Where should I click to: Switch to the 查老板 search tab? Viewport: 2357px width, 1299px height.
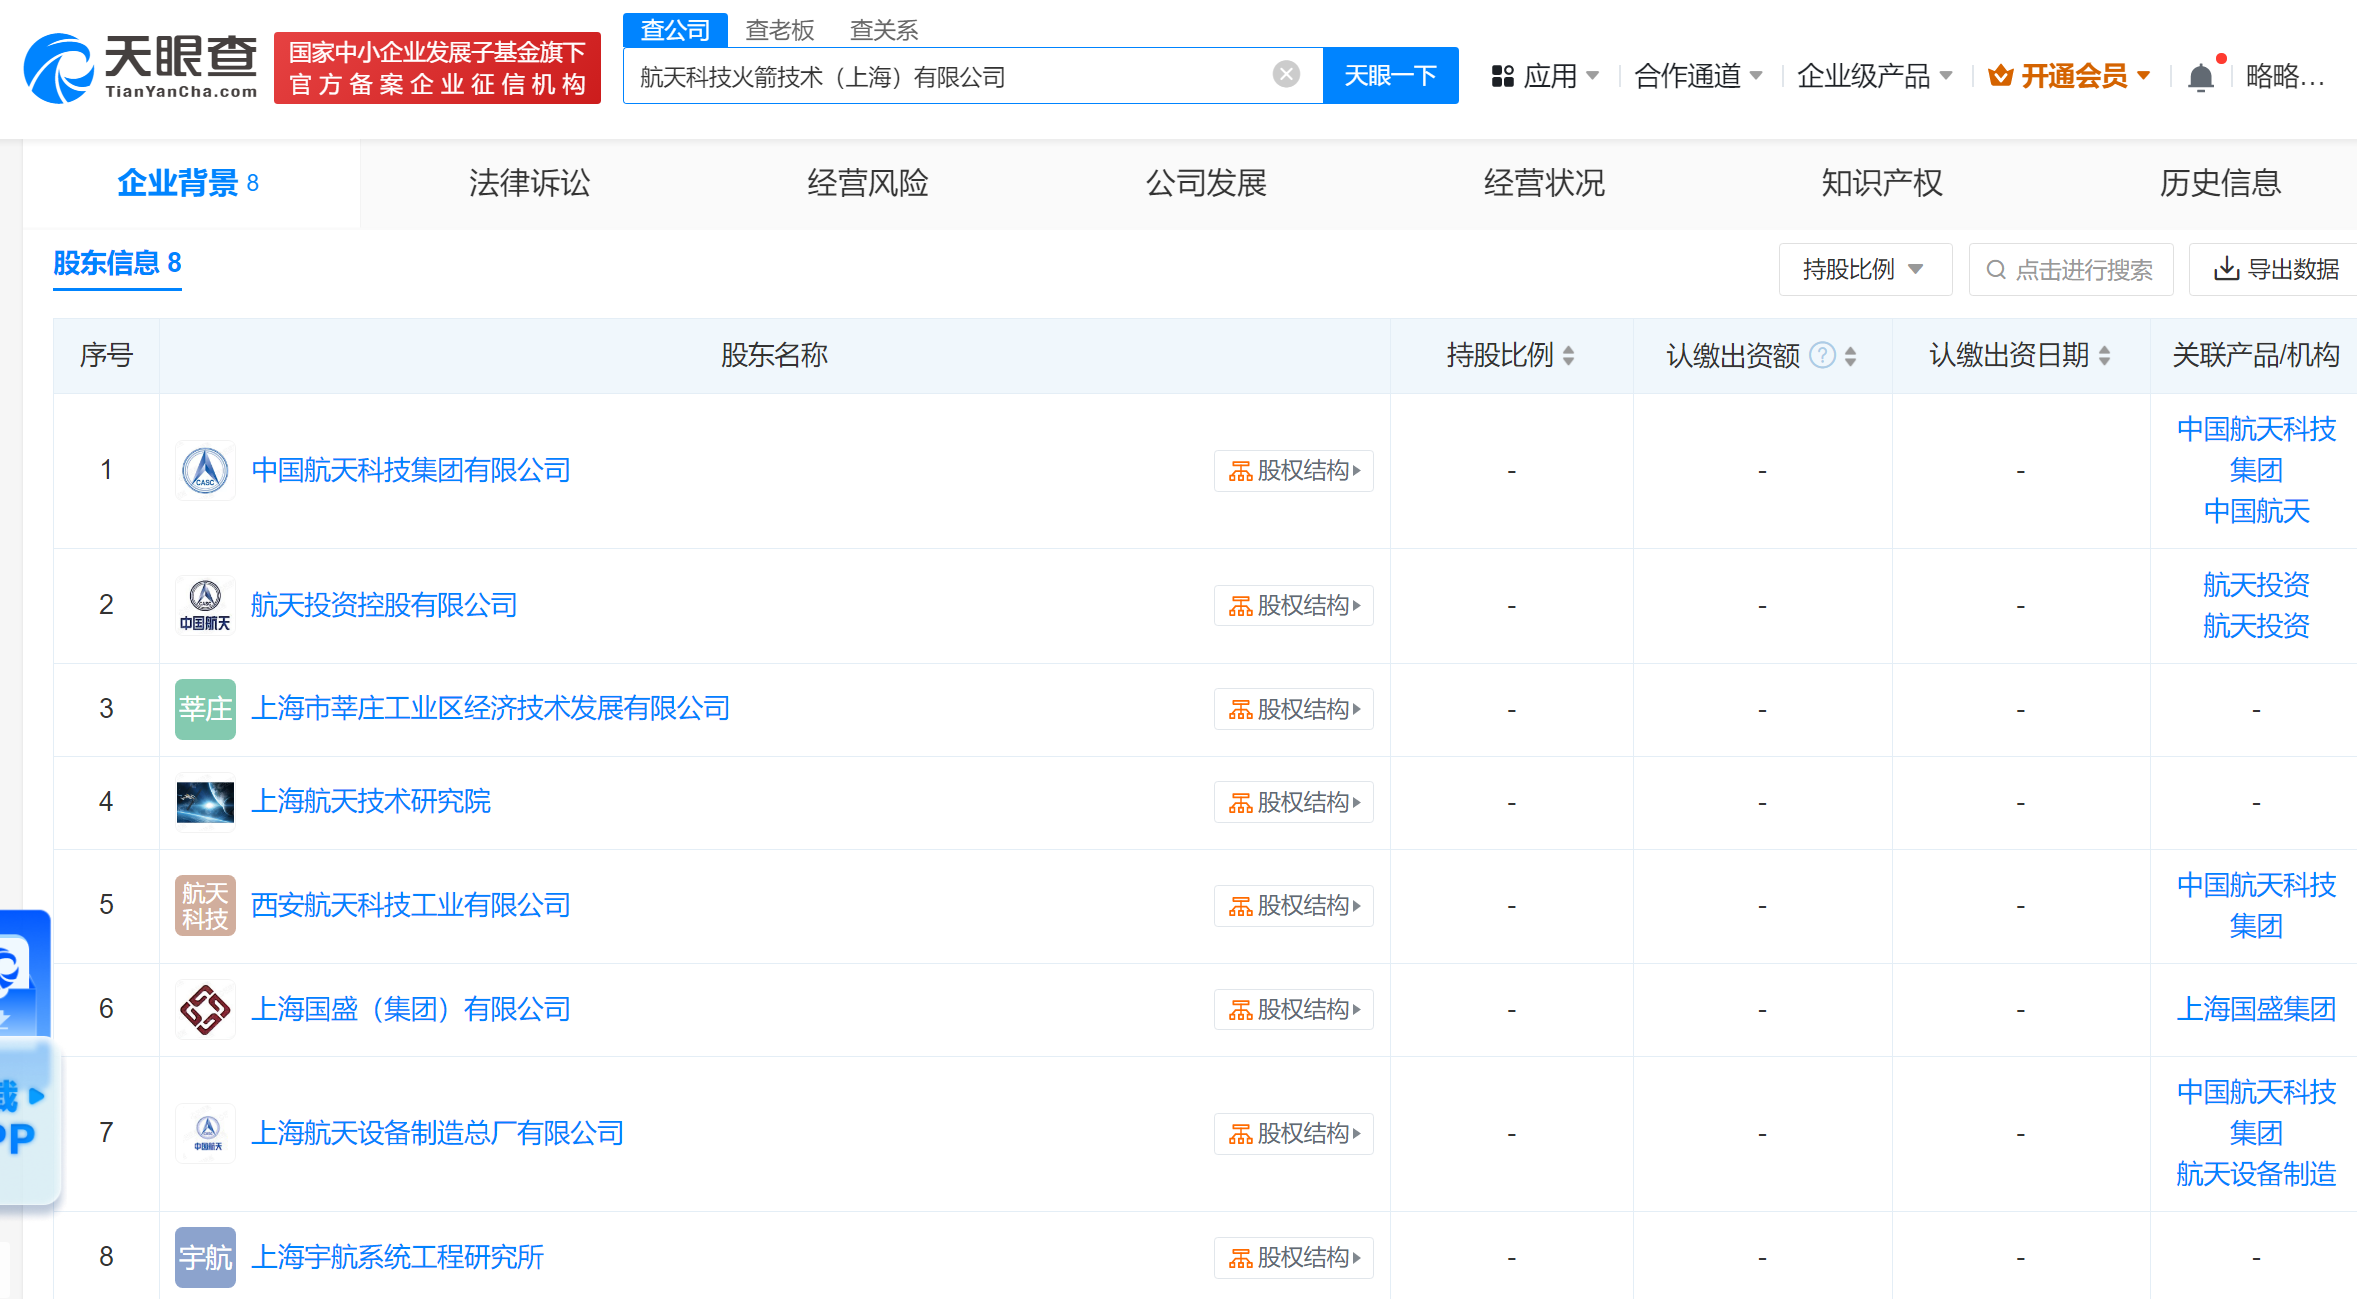tap(779, 30)
